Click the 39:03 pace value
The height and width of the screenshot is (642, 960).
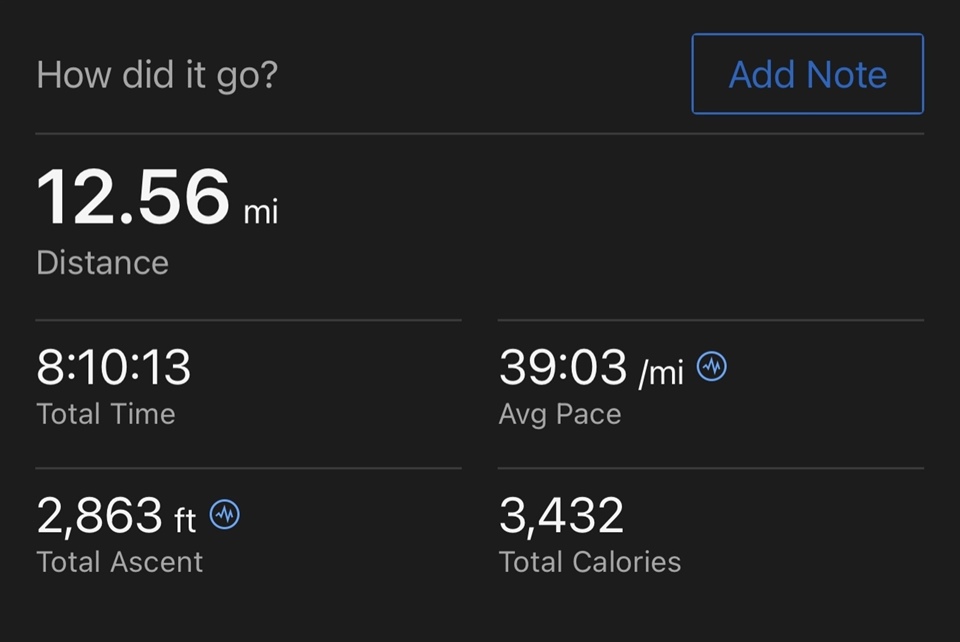tap(563, 367)
